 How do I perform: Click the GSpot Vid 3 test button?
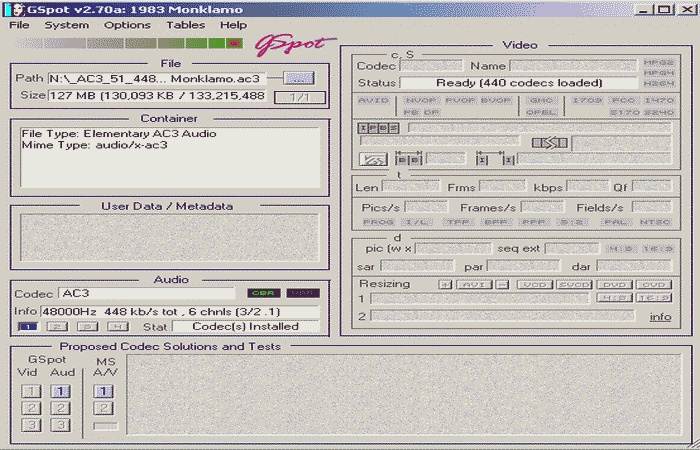tap(33, 425)
